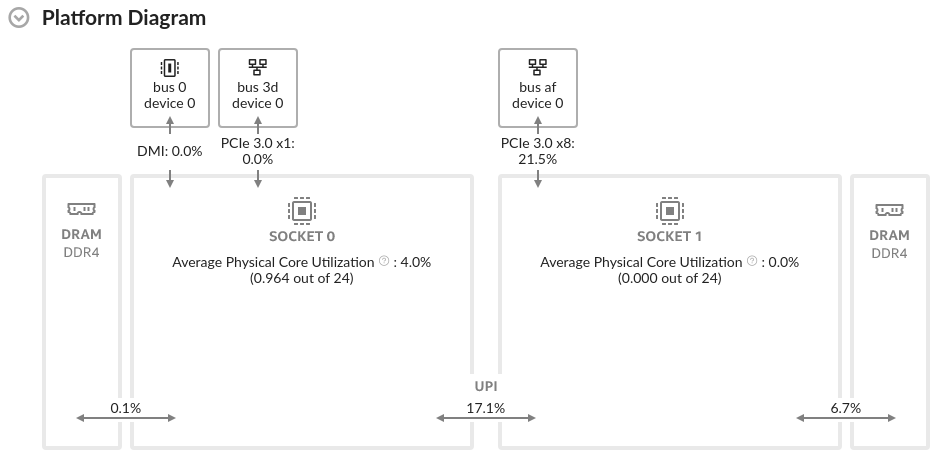This screenshot has height=462, width=943.
Task: Click the SOCKET 1 label
Action: point(670,237)
